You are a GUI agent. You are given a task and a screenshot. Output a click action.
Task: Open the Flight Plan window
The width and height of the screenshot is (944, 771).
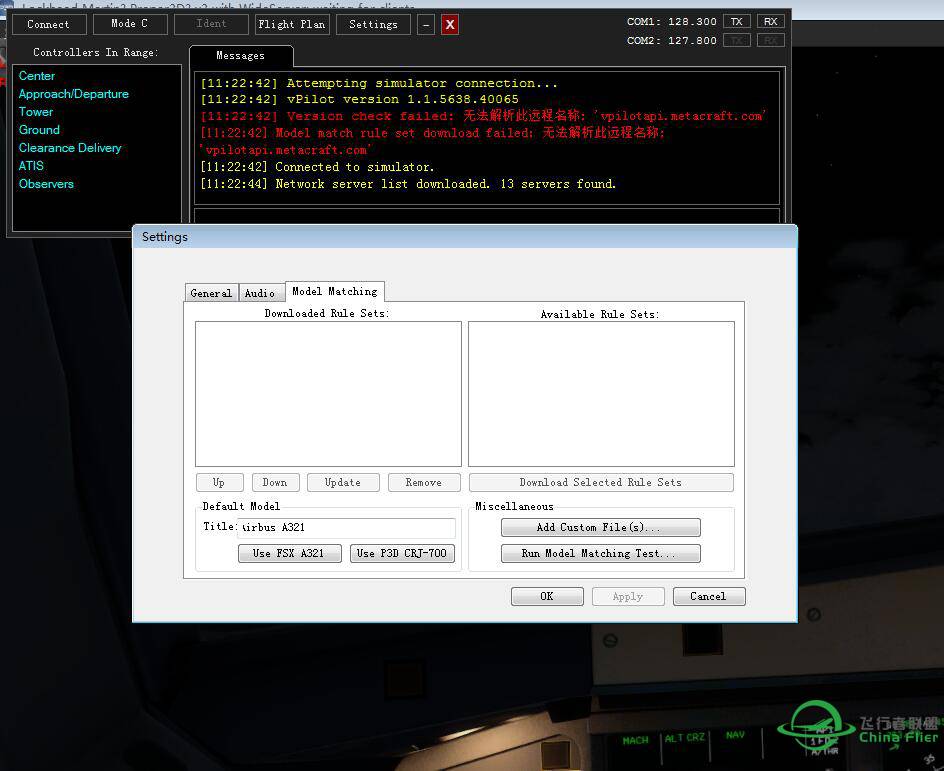tap(291, 24)
